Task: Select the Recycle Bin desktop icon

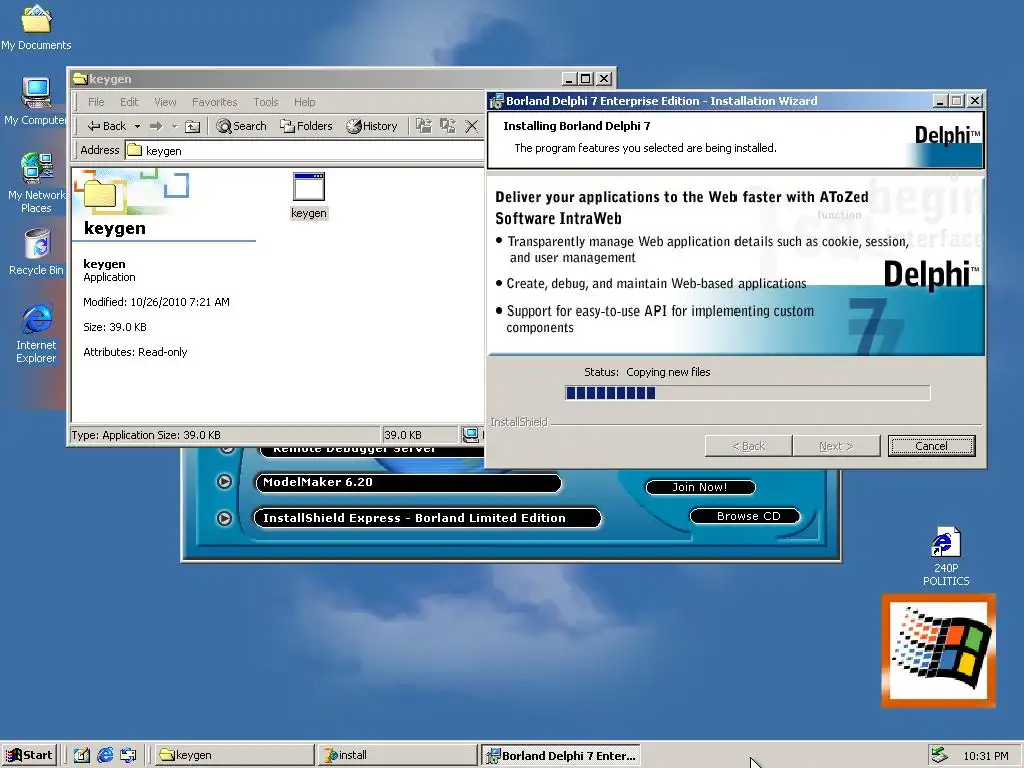Action: pos(37,252)
